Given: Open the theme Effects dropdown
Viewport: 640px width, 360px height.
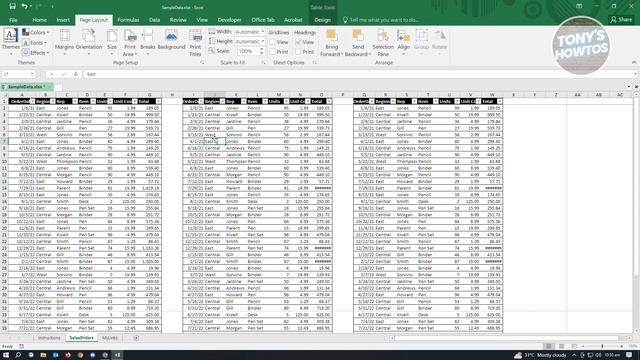Looking at the screenshot, I should click(x=36, y=53).
